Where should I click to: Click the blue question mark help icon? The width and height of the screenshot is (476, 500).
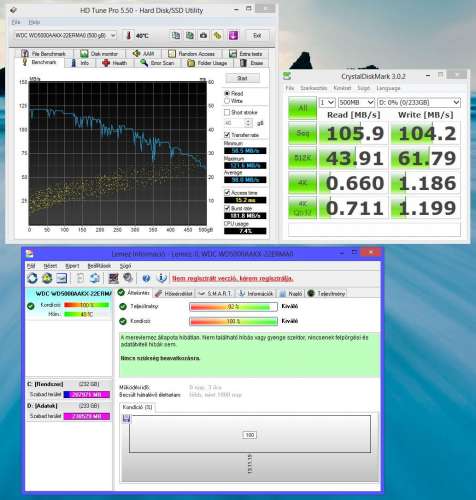tap(146, 278)
